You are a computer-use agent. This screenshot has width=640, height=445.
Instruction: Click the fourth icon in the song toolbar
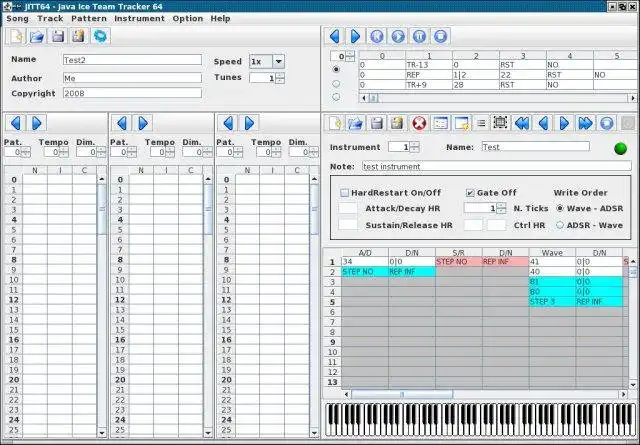(79, 36)
